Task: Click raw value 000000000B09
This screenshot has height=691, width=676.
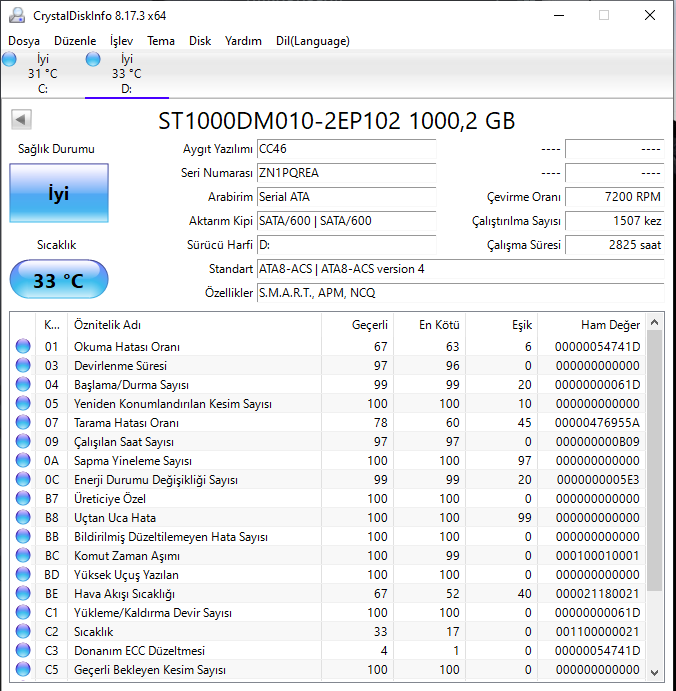Action: (597, 442)
